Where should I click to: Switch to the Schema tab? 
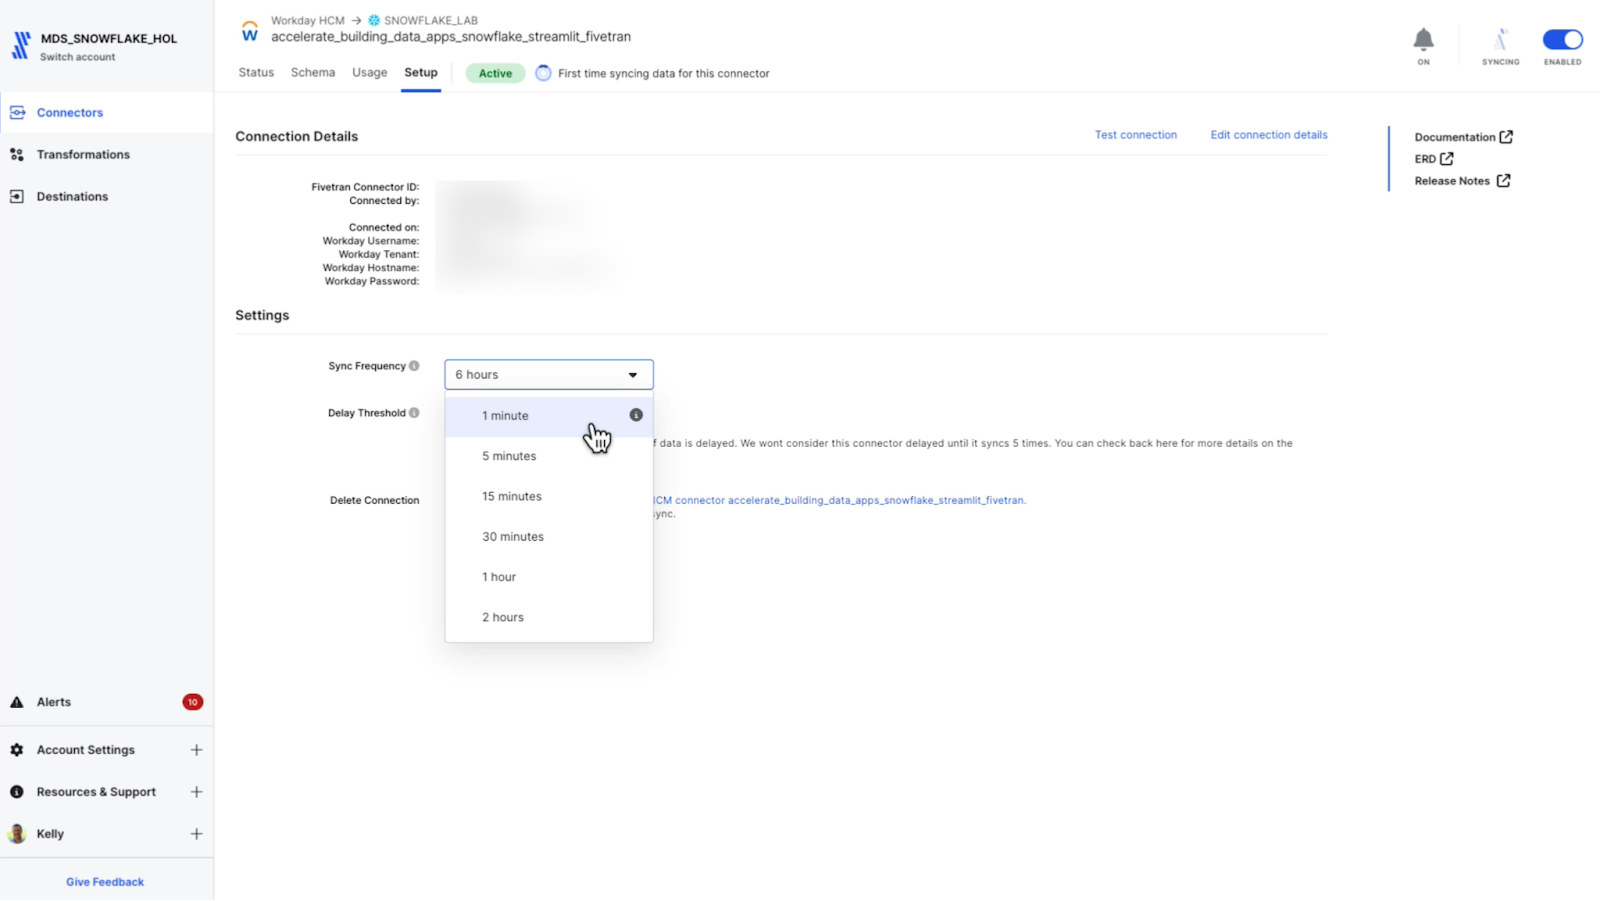(x=313, y=73)
